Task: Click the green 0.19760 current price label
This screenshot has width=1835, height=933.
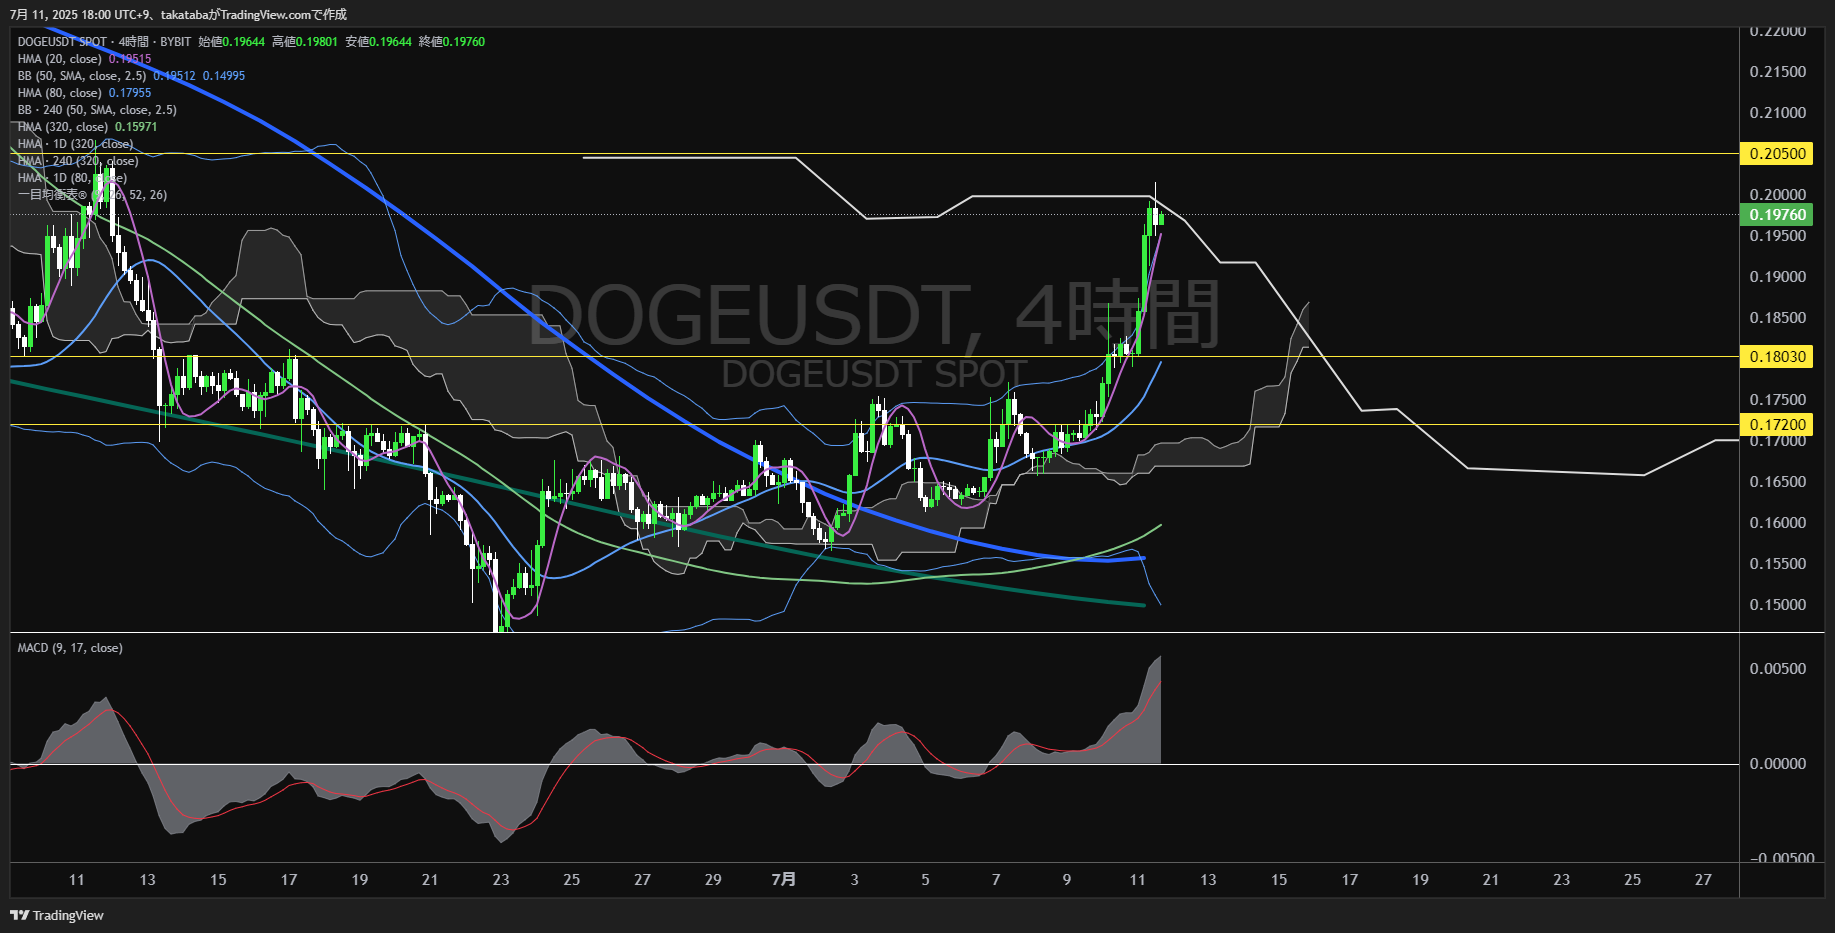Action: [x=1777, y=215]
